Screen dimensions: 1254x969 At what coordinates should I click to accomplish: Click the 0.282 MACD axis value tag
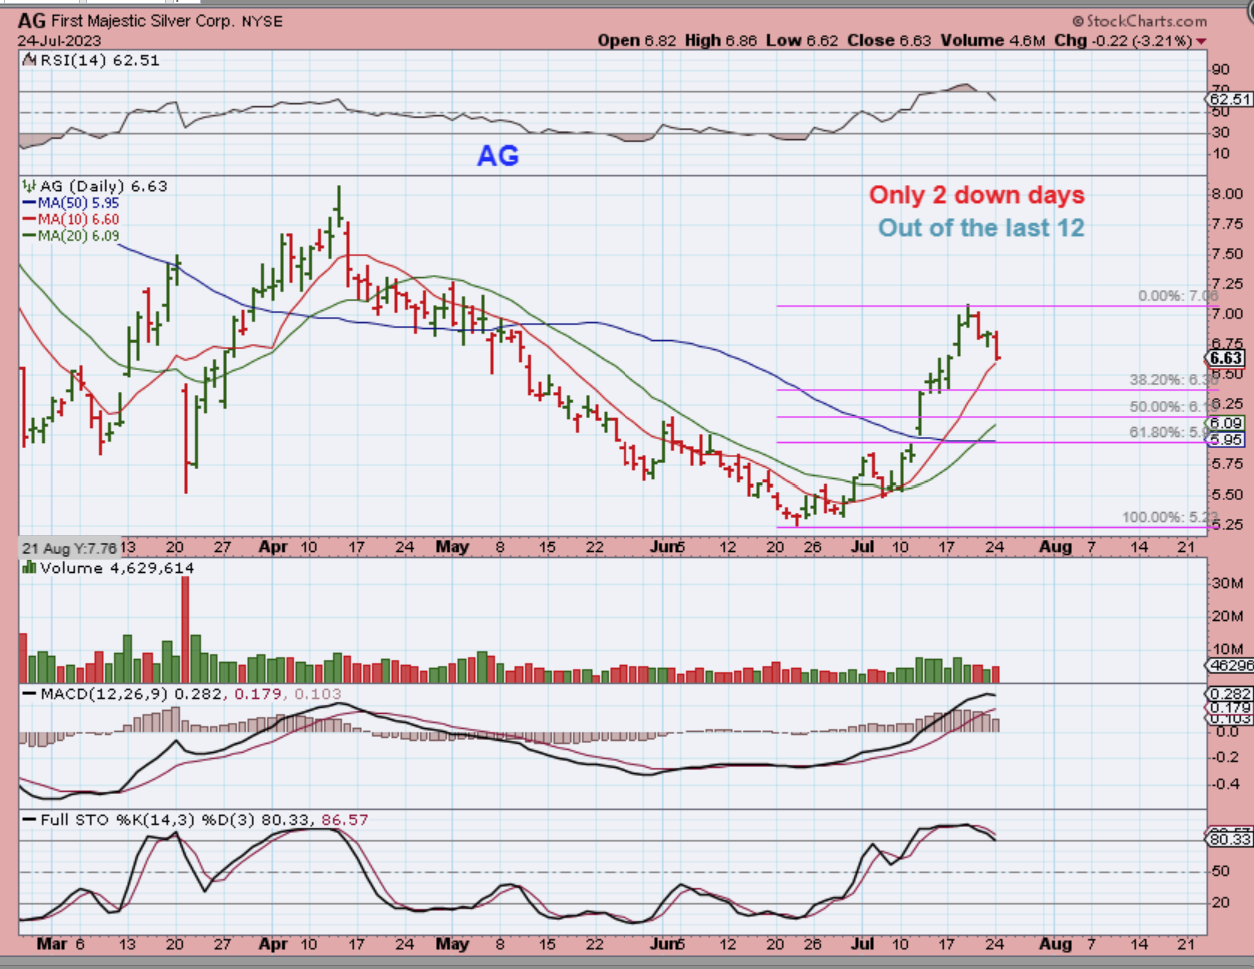[1231, 694]
